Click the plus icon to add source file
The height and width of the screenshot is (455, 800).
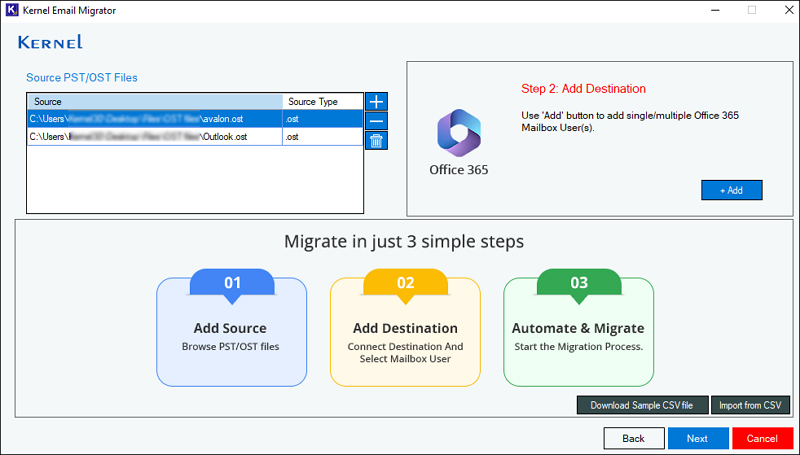376,102
